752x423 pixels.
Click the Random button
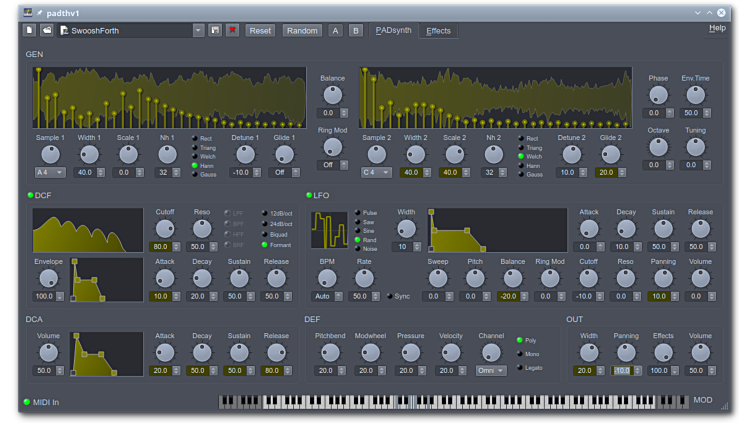pyautogui.click(x=302, y=31)
